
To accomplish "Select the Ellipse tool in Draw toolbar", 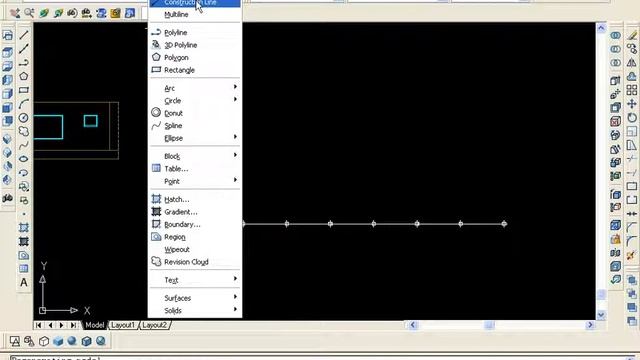I will [x=24, y=159].
